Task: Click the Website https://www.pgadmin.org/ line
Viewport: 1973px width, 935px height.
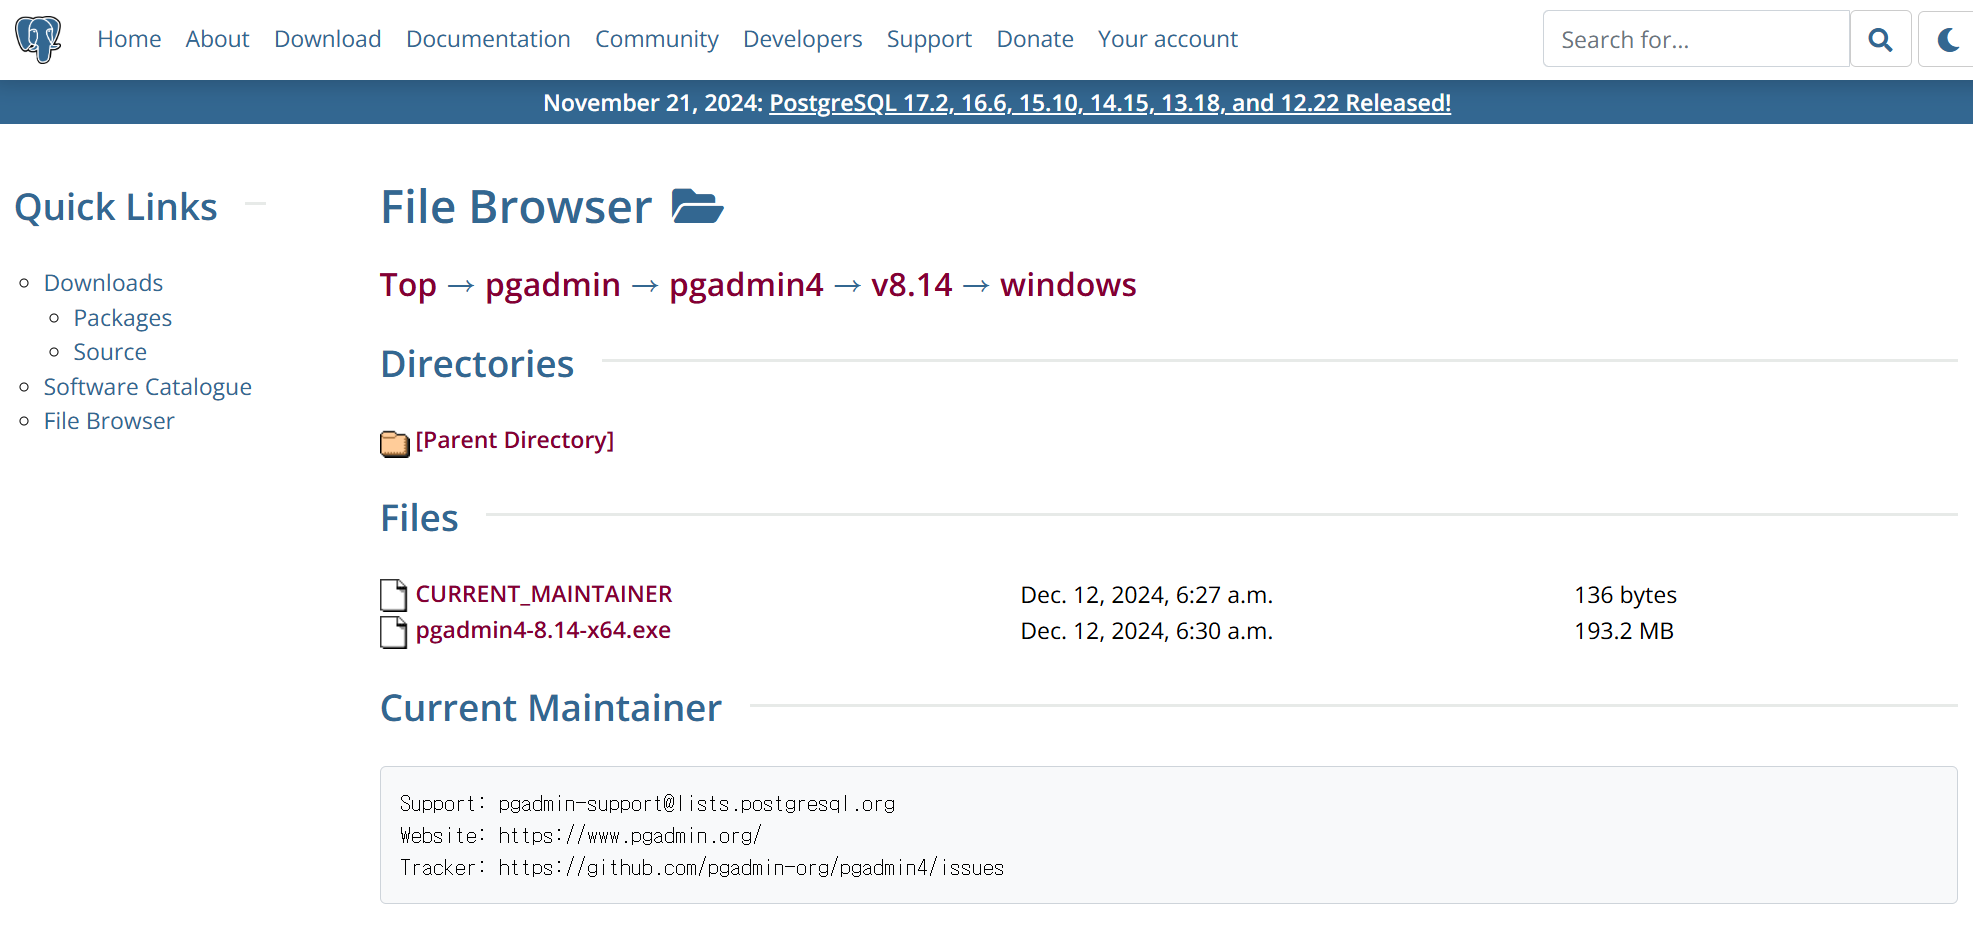Action: [580, 836]
